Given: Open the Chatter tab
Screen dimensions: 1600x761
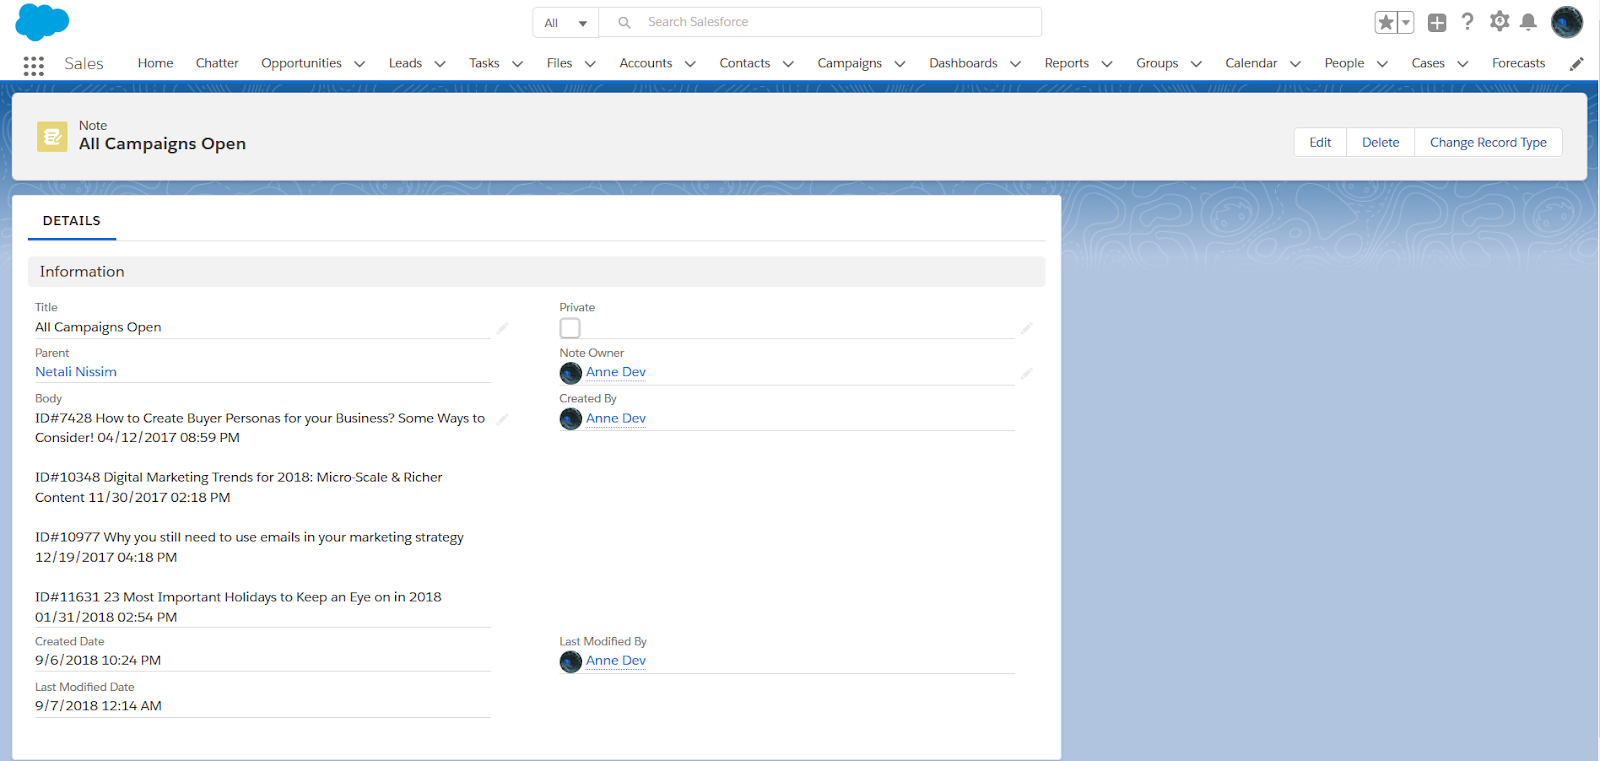Looking at the screenshot, I should [x=217, y=63].
